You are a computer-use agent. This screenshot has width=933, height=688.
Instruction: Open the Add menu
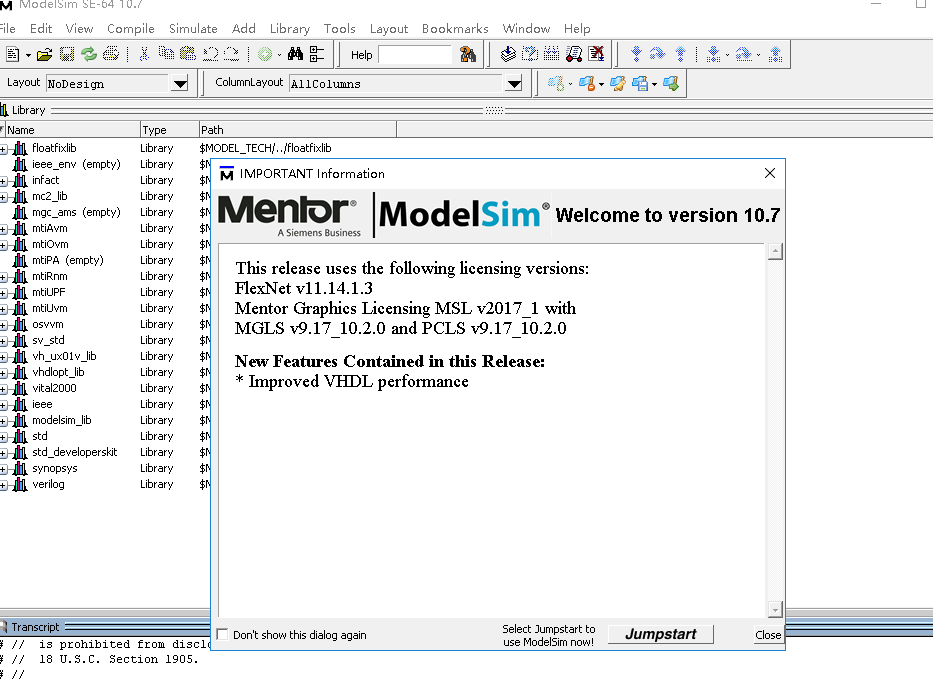[x=243, y=29]
